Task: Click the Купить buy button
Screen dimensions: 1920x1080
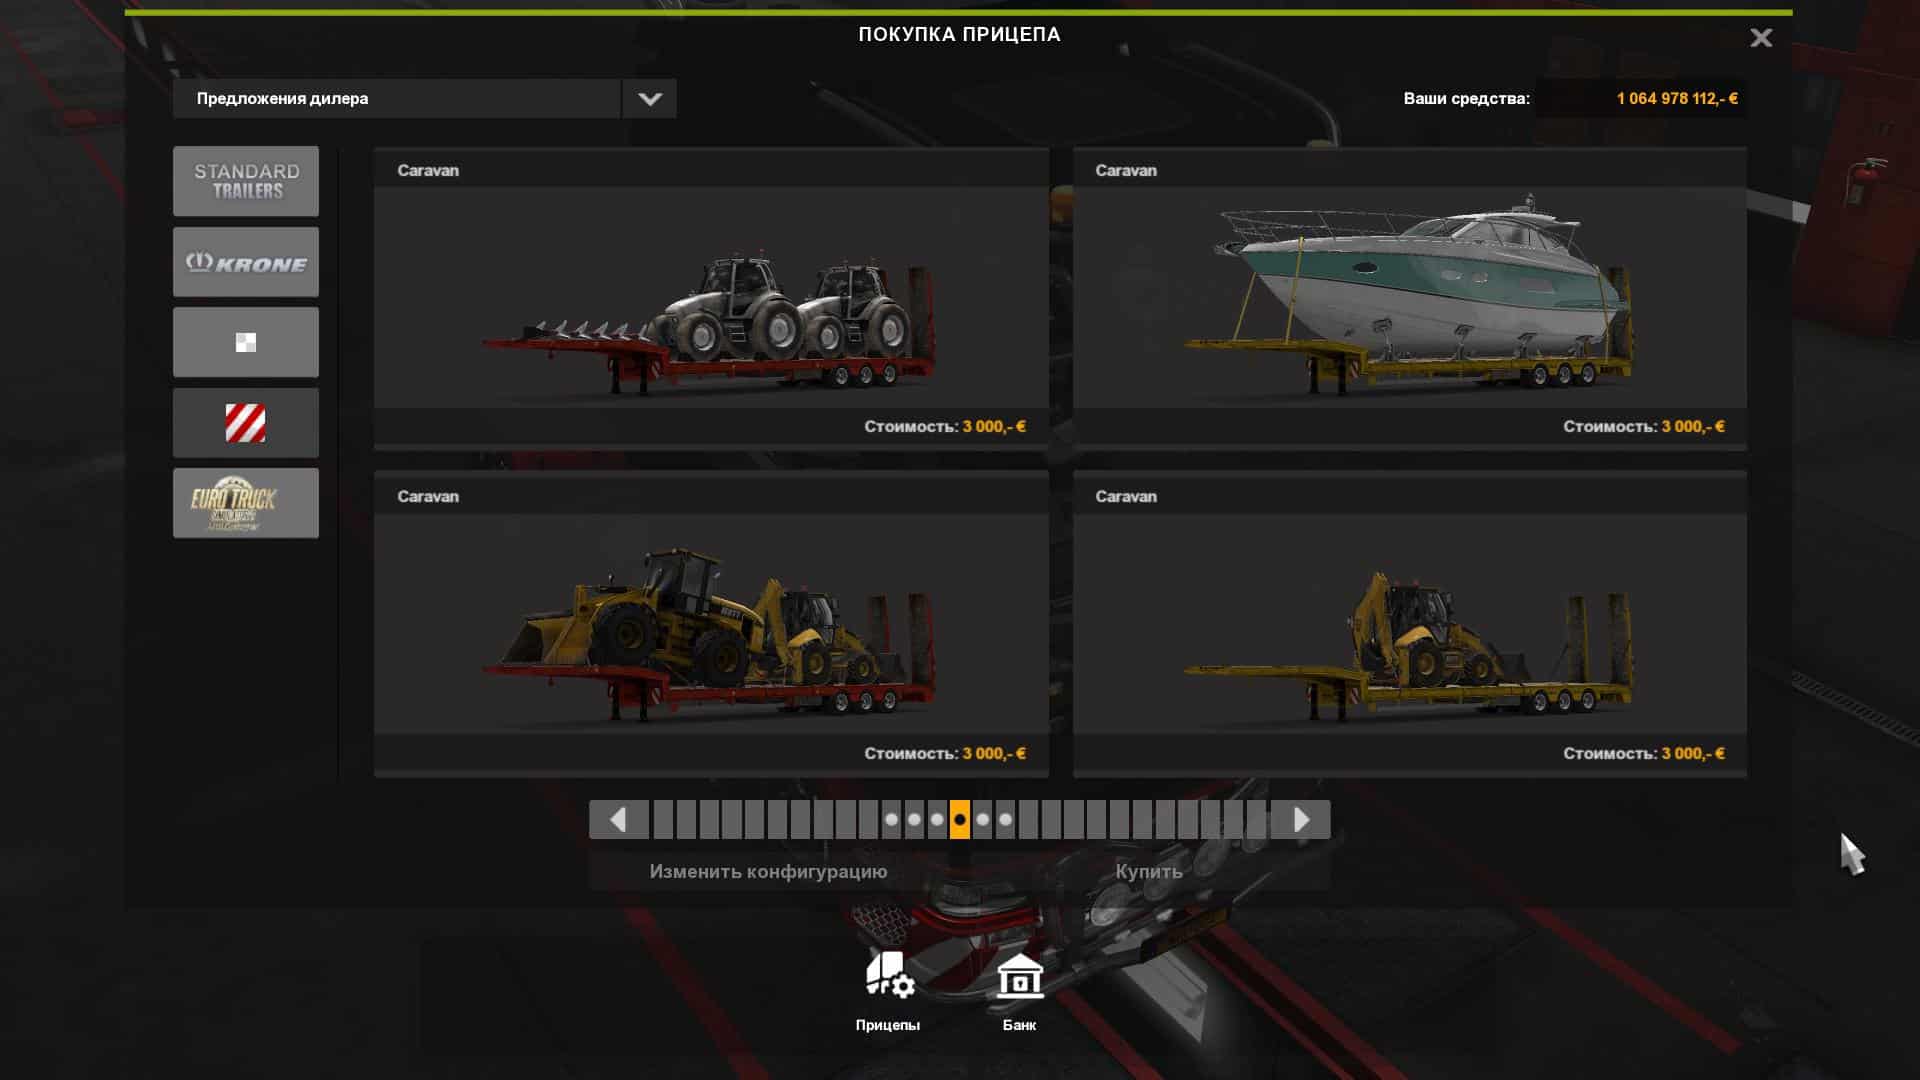Action: tap(1148, 871)
